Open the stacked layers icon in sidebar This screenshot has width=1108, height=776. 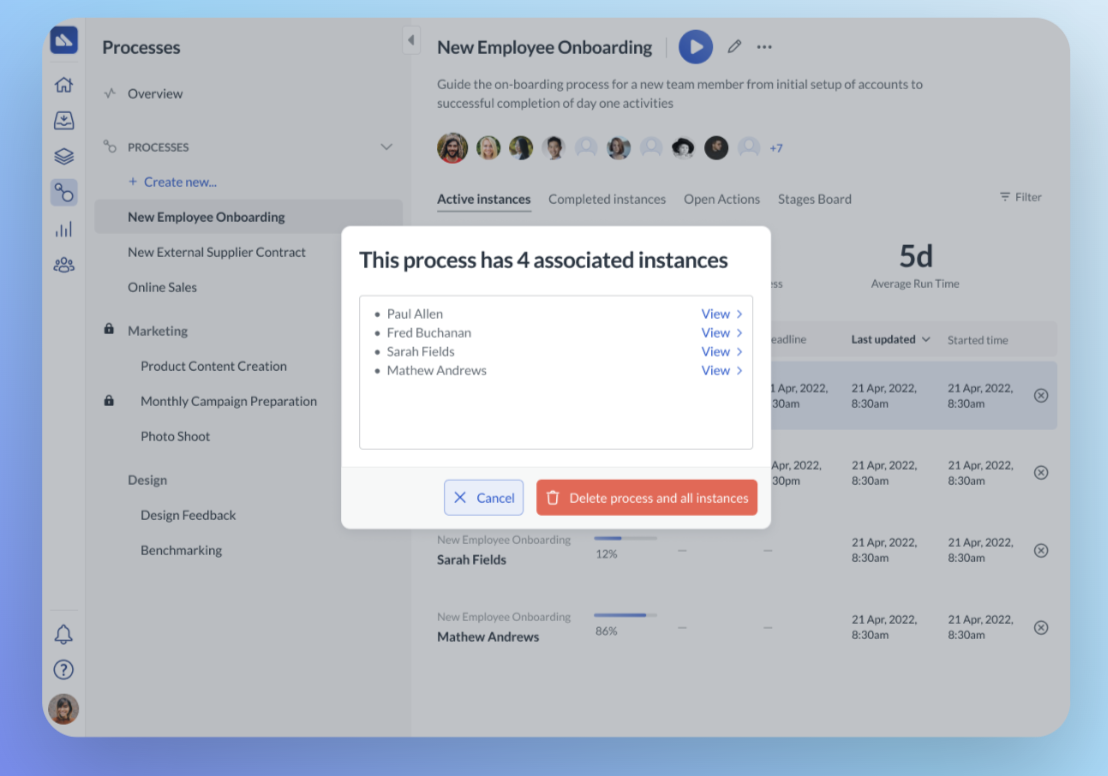64,156
